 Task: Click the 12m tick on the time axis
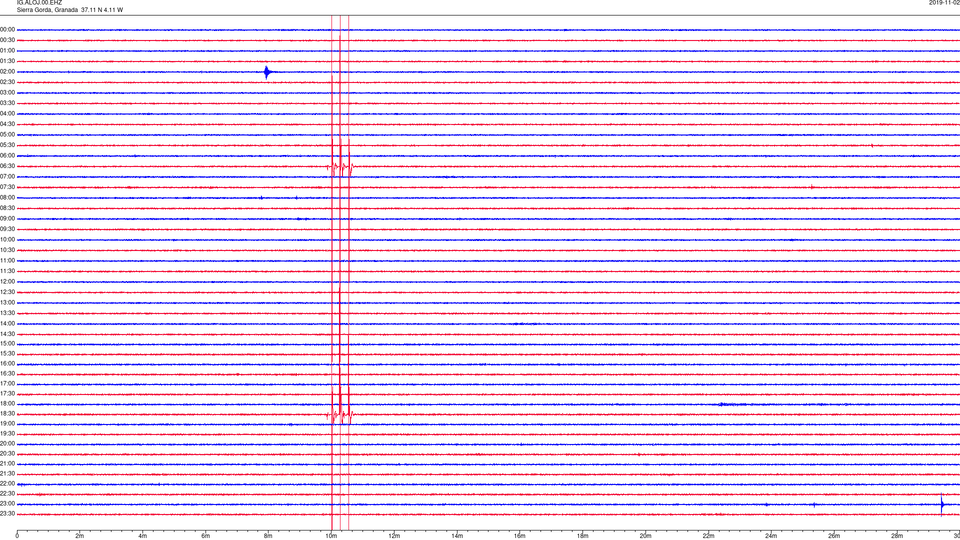coord(394,536)
